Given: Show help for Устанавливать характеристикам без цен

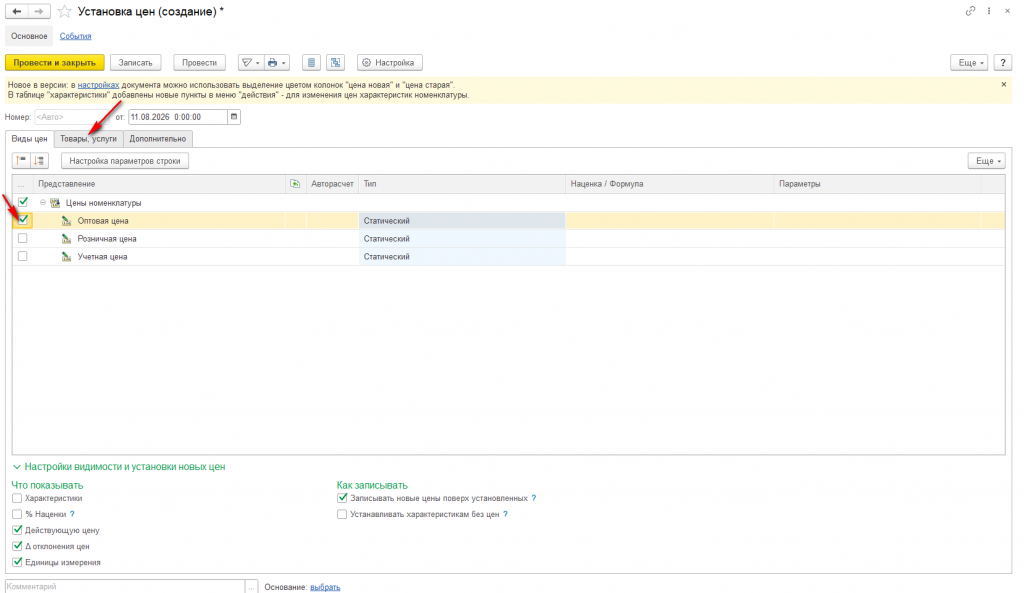Looking at the screenshot, I should [505, 515].
